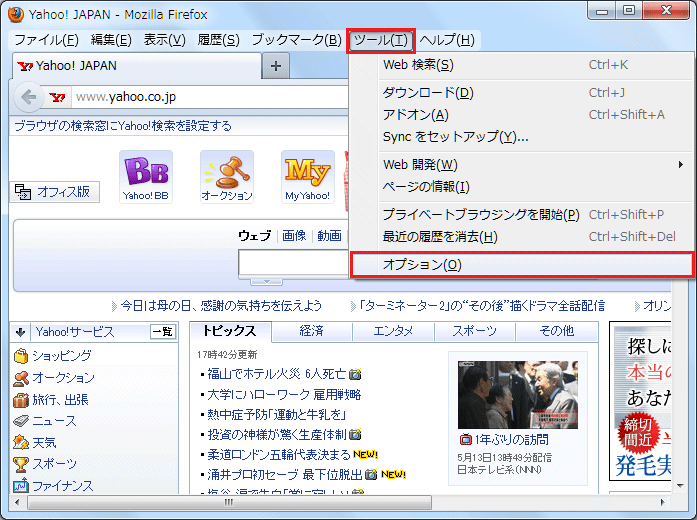This screenshot has width=697, height=520.
Task: Switch to the Yahoo! JAPAN browser tab
Action: (137, 66)
